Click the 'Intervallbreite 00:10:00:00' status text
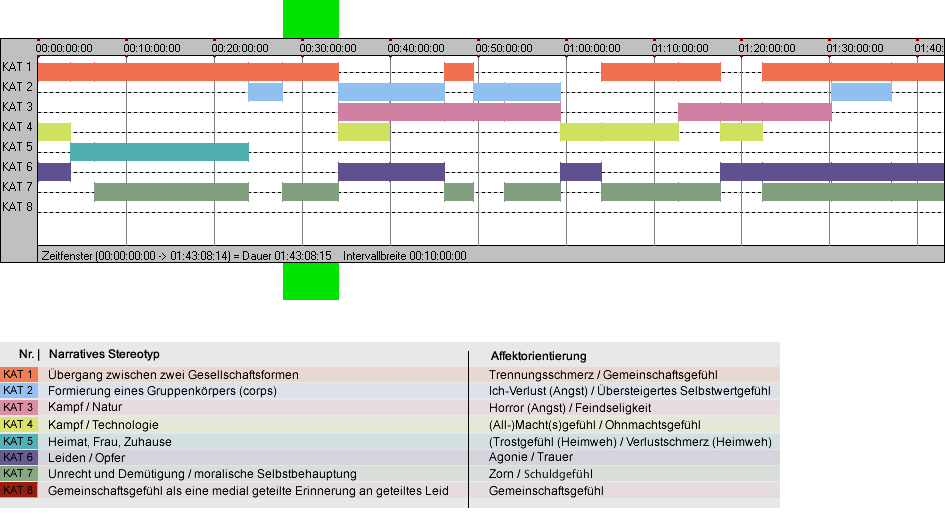The height and width of the screenshot is (530, 945). click(x=405, y=256)
